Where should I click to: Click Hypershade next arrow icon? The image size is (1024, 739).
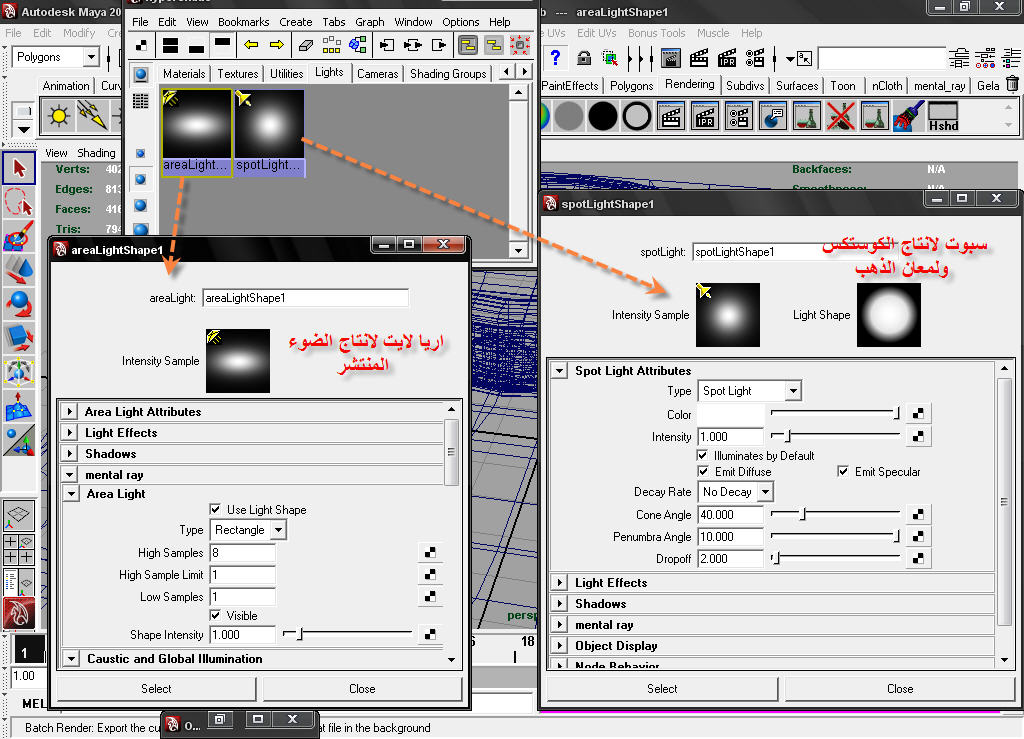pyautogui.click(x=277, y=45)
